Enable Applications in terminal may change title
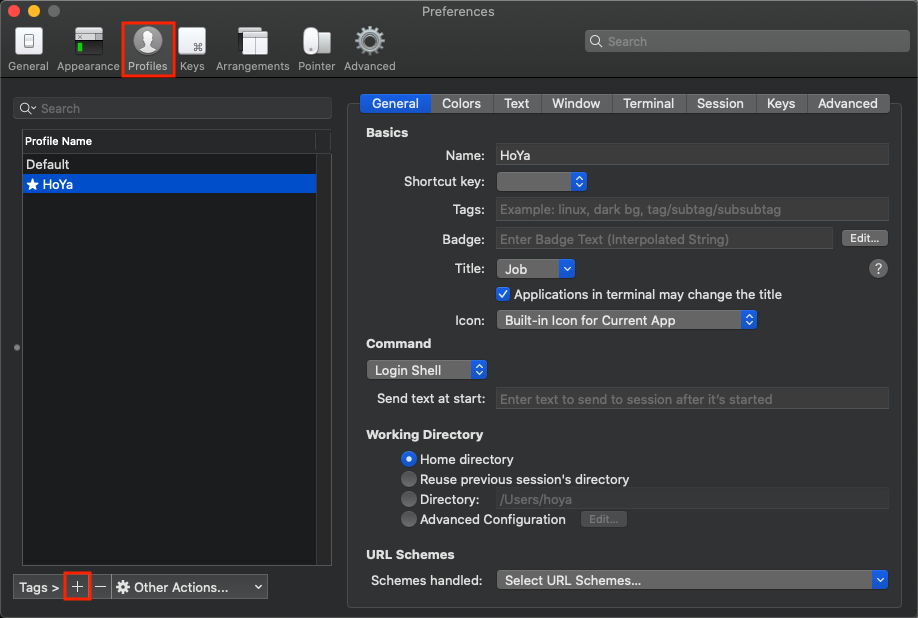 click(503, 294)
